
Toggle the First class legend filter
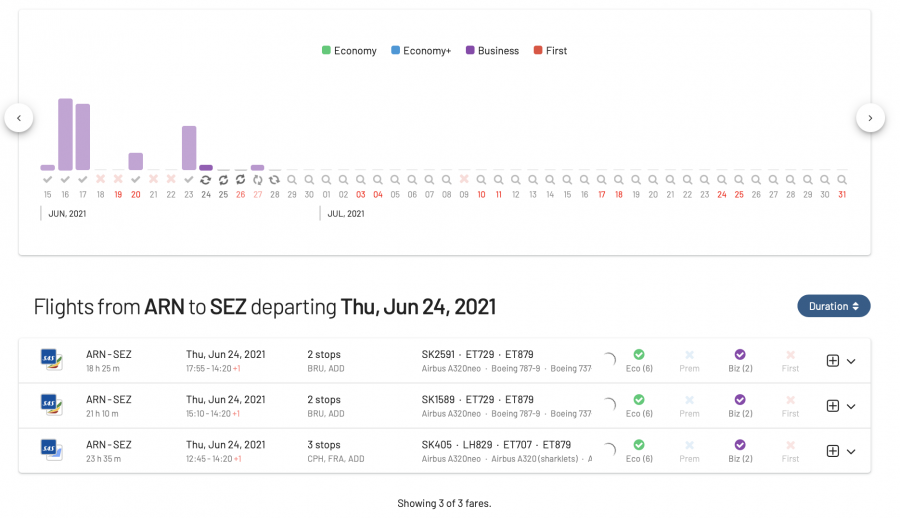pyautogui.click(x=550, y=51)
